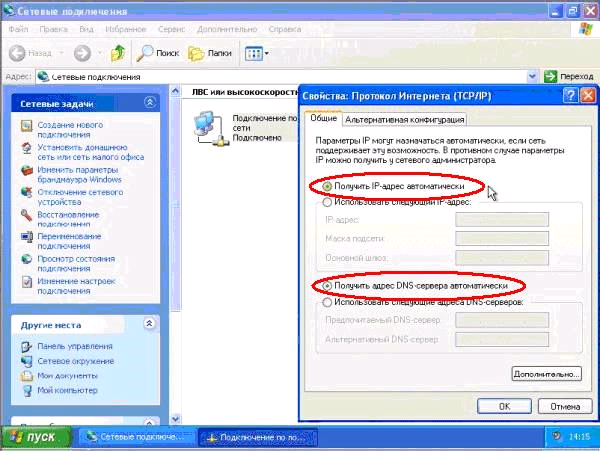Open the Сервис menu
This screenshot has width=600, height=451.
click(171, 29)
